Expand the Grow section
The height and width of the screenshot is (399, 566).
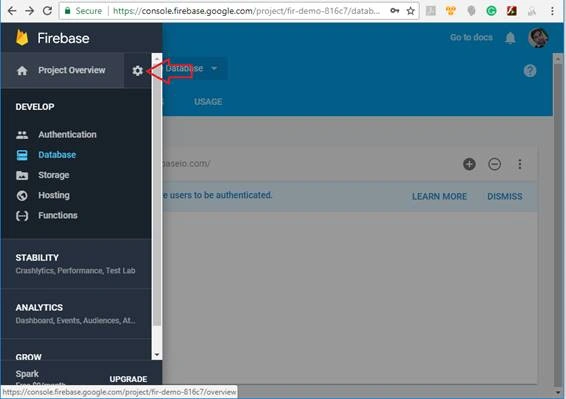point(76,351)
